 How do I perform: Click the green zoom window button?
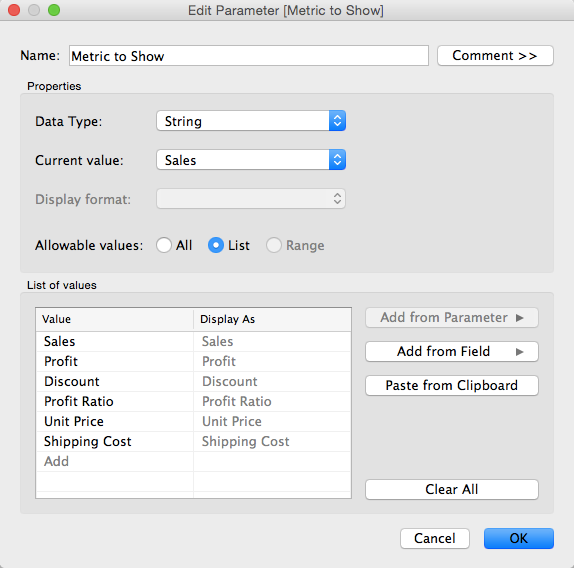(54, 10)
